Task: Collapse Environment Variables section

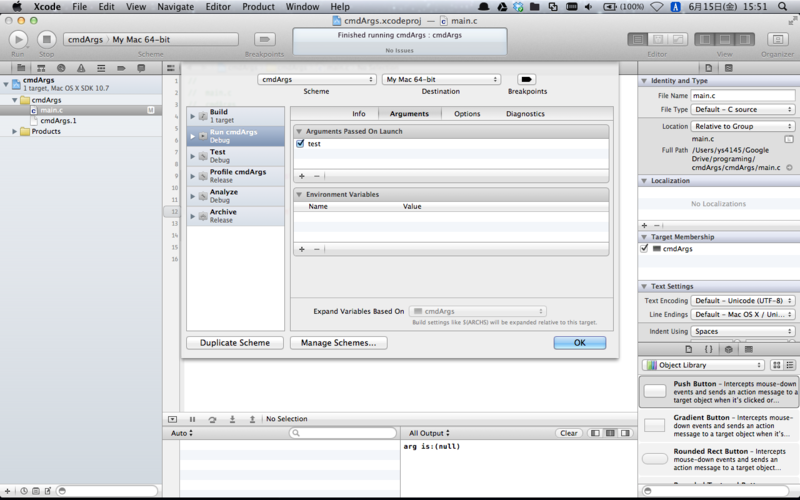Action: 299,194
